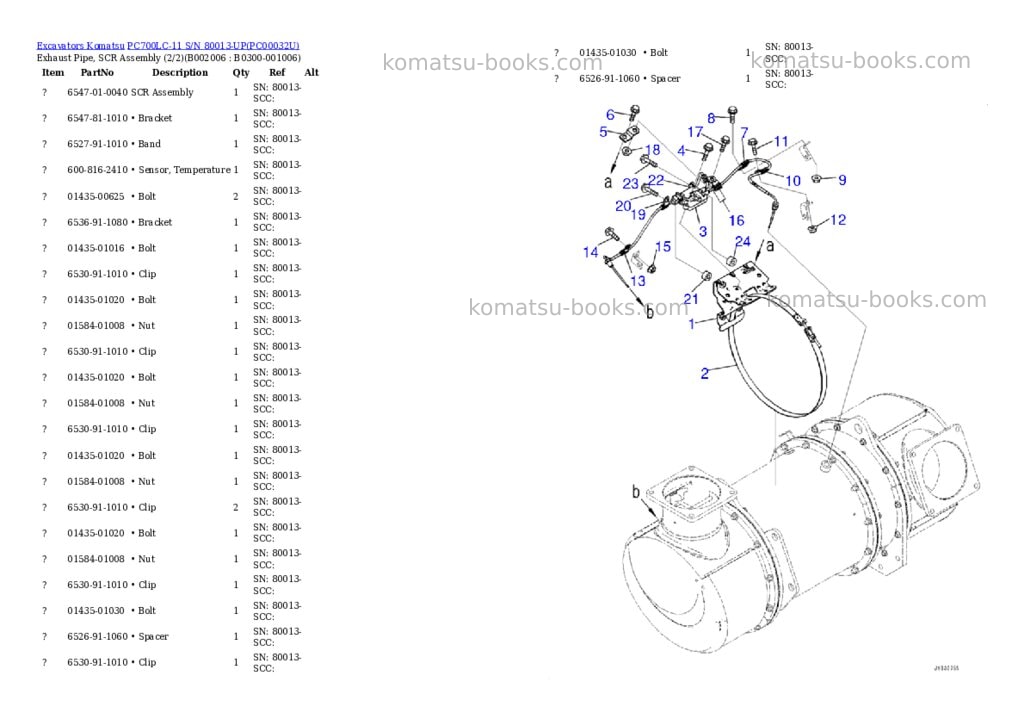
Task: Click the Description column header
Action: coord(180,72)
